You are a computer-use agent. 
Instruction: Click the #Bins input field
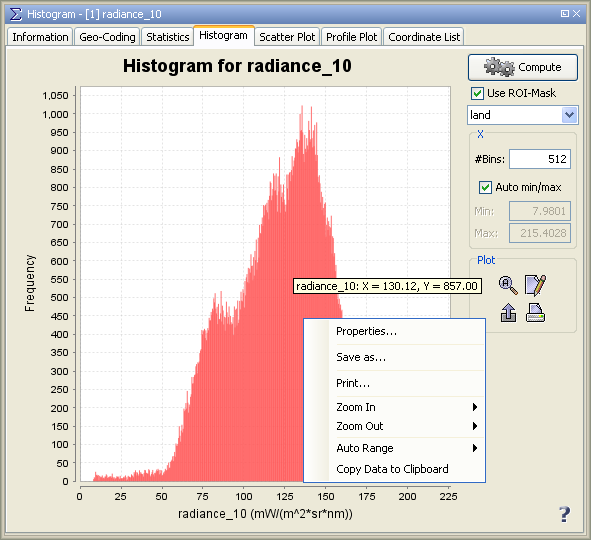click(539, 159)
